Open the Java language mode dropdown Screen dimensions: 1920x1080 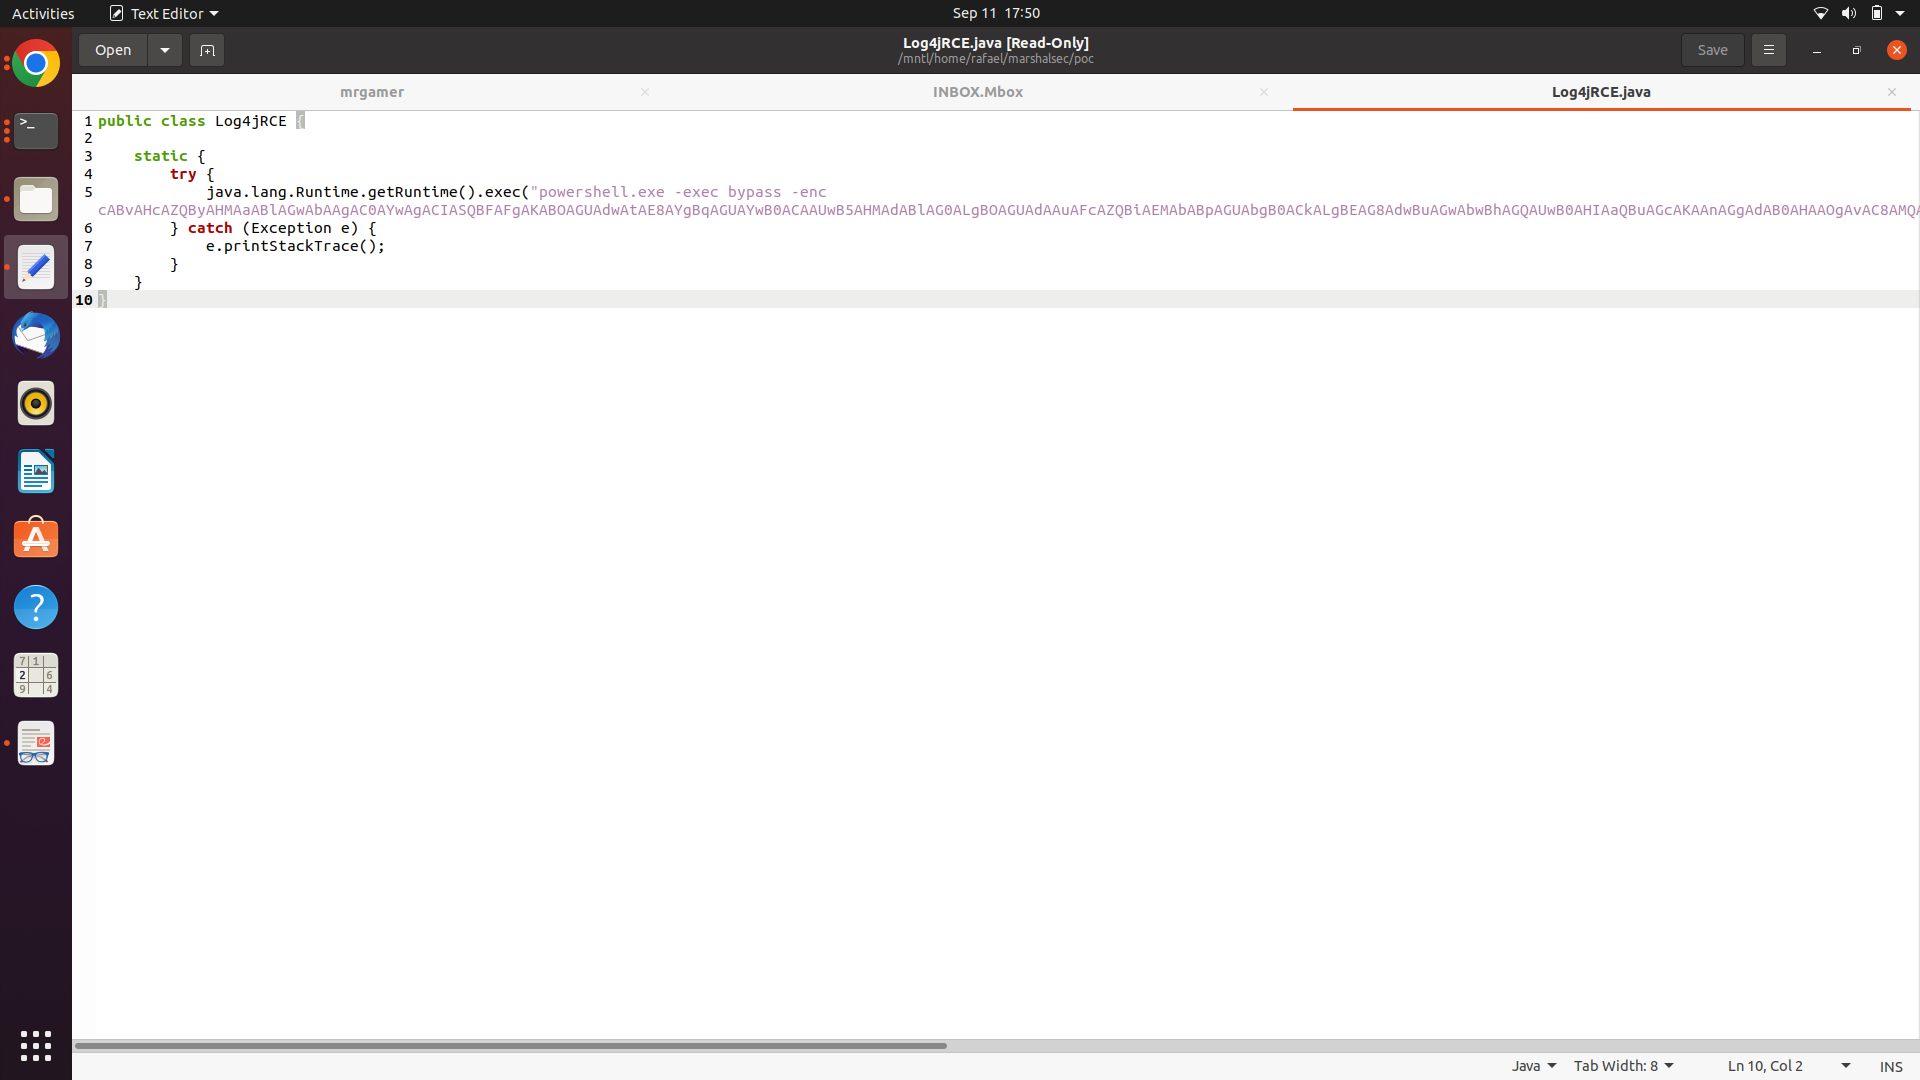1532,1065
